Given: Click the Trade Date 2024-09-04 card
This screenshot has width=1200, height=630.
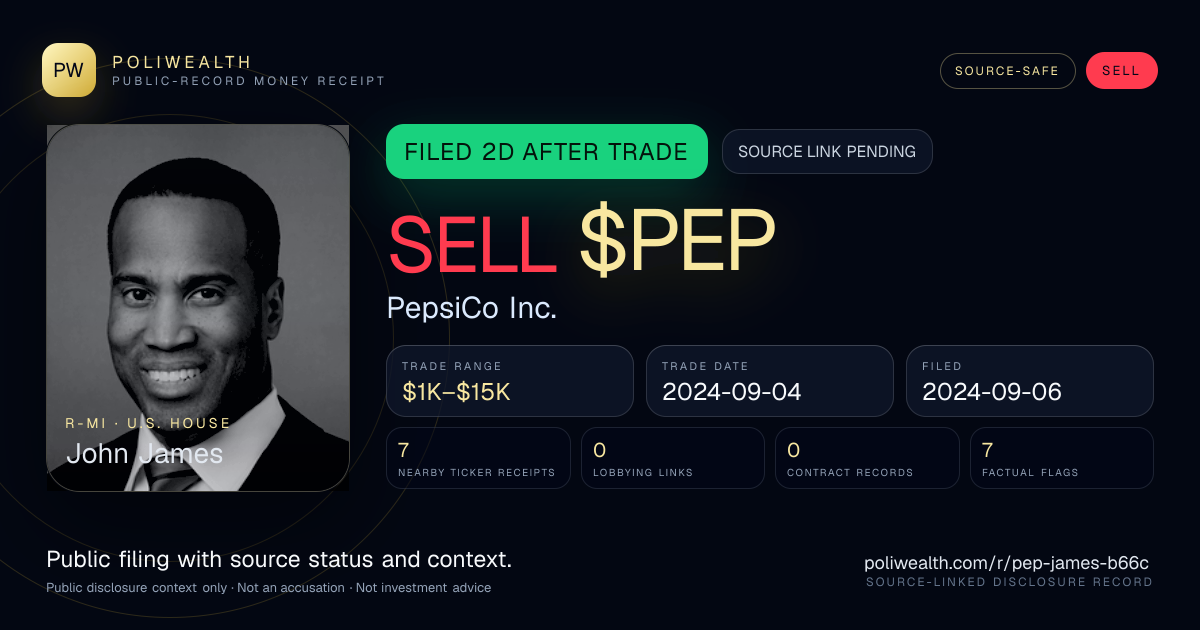Looking at the screenshot, I should [x=770, y=381].
